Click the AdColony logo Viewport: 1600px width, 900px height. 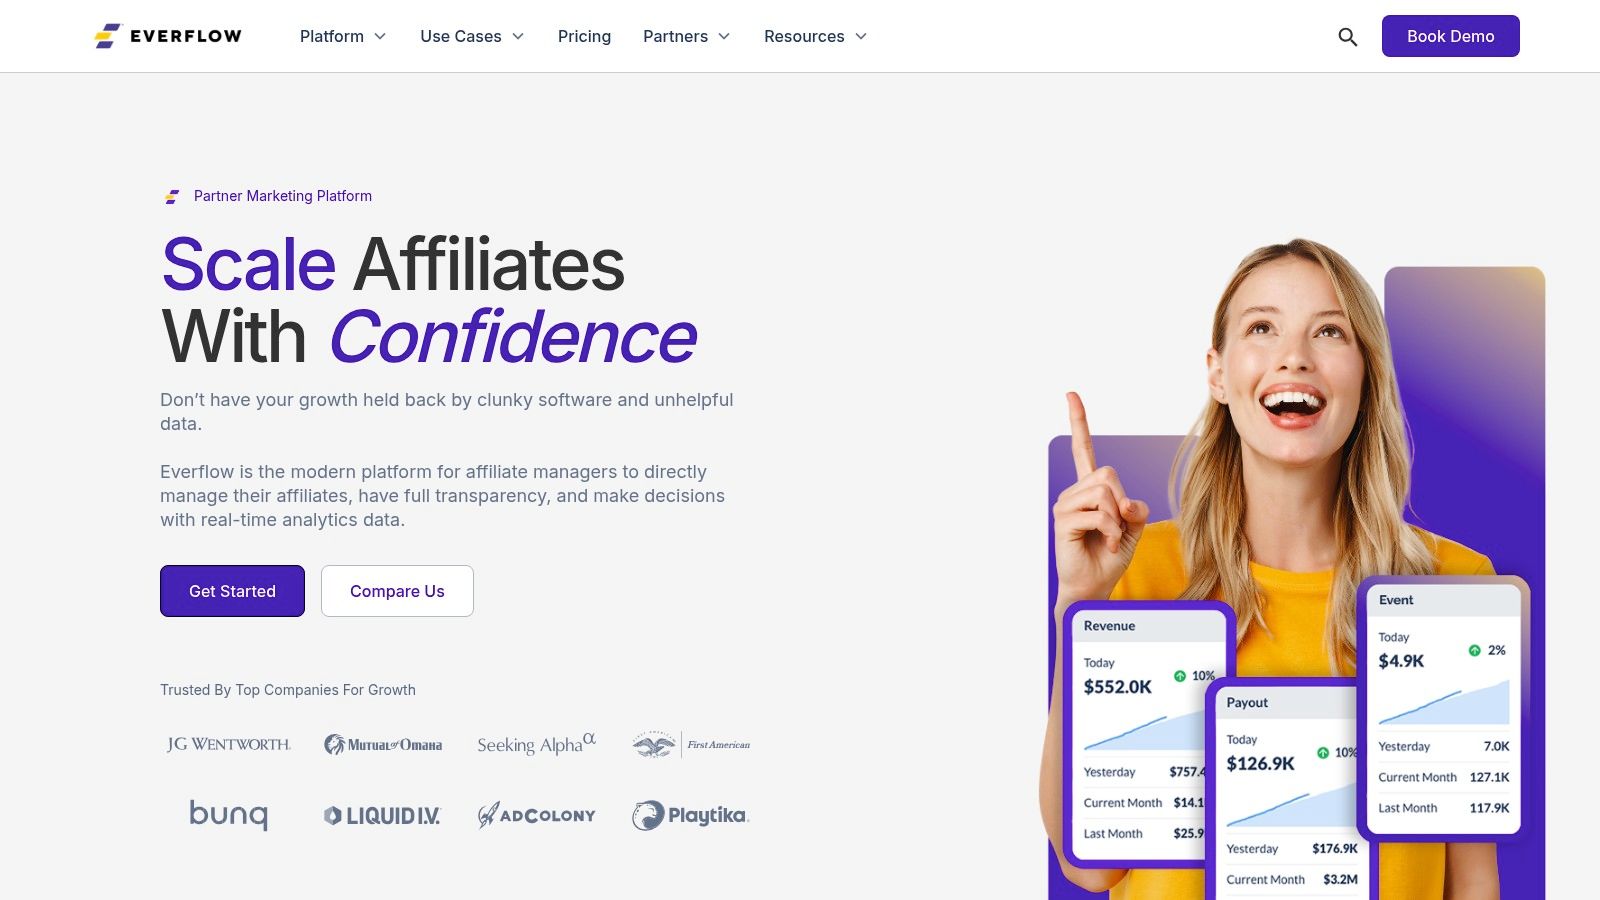click(x=536, y=815)
